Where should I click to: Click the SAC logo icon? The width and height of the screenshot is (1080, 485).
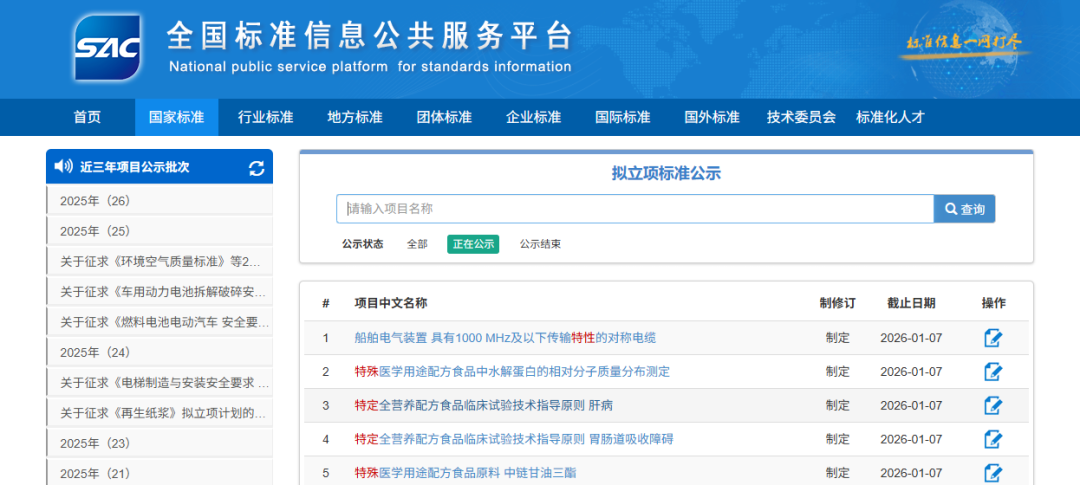pos(108,48)
